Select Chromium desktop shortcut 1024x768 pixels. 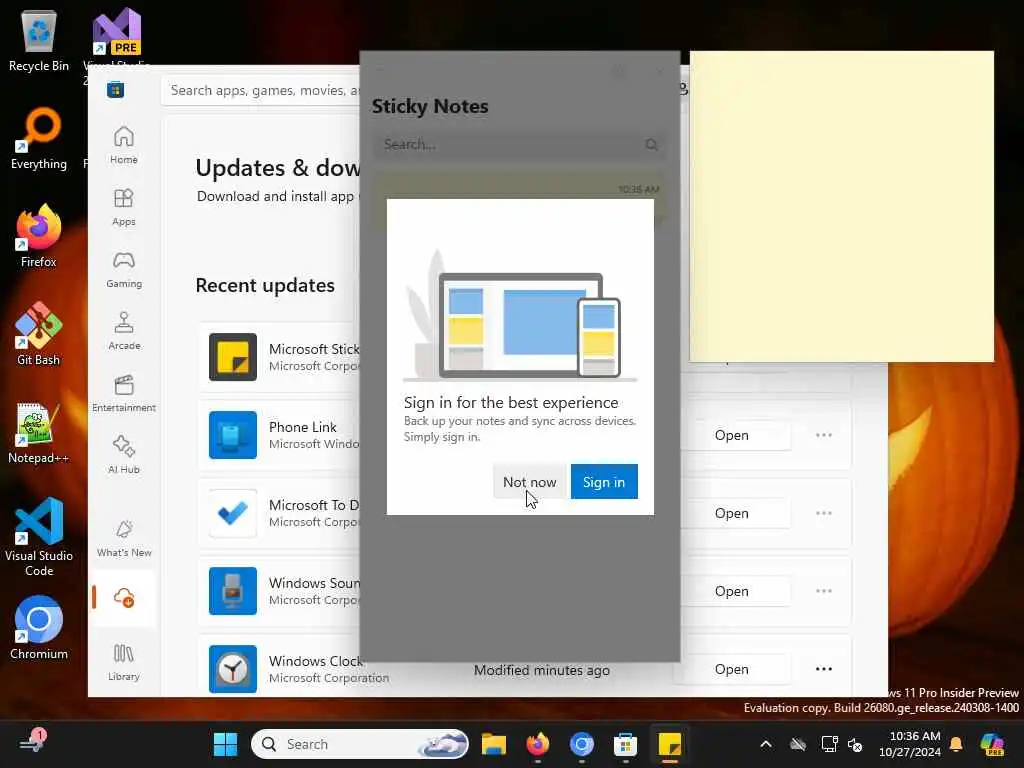[x=39, y=628]
